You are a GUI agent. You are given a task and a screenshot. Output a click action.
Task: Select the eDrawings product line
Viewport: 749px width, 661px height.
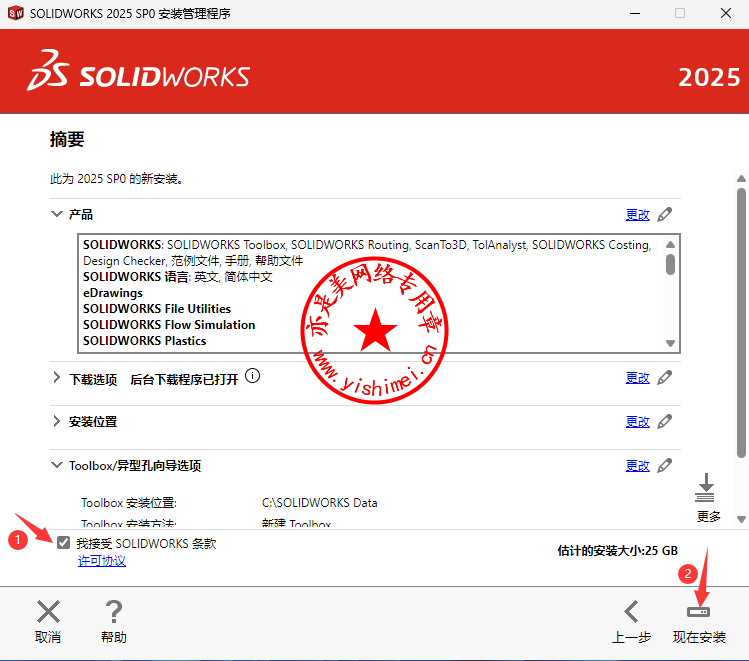coord(113,293)
